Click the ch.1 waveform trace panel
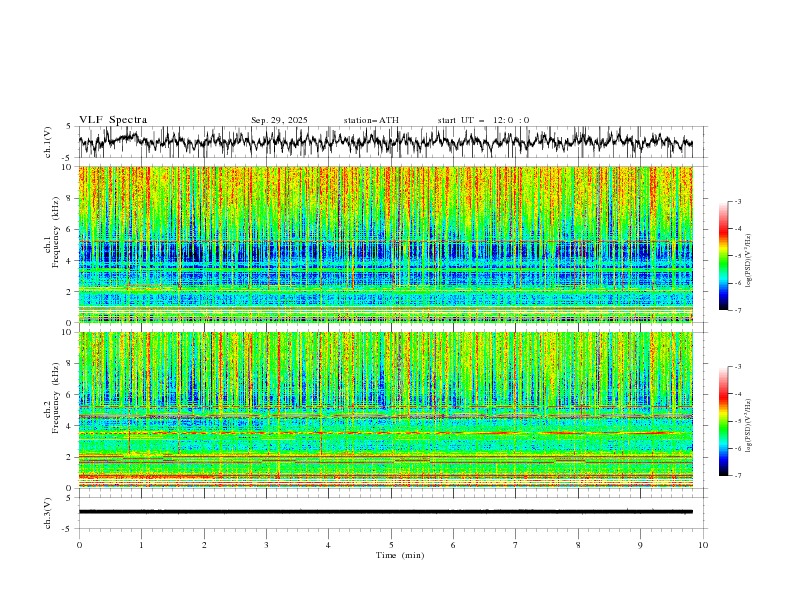Screen dimensions: 792x612 pyautogui.click(x=393, y=142)
